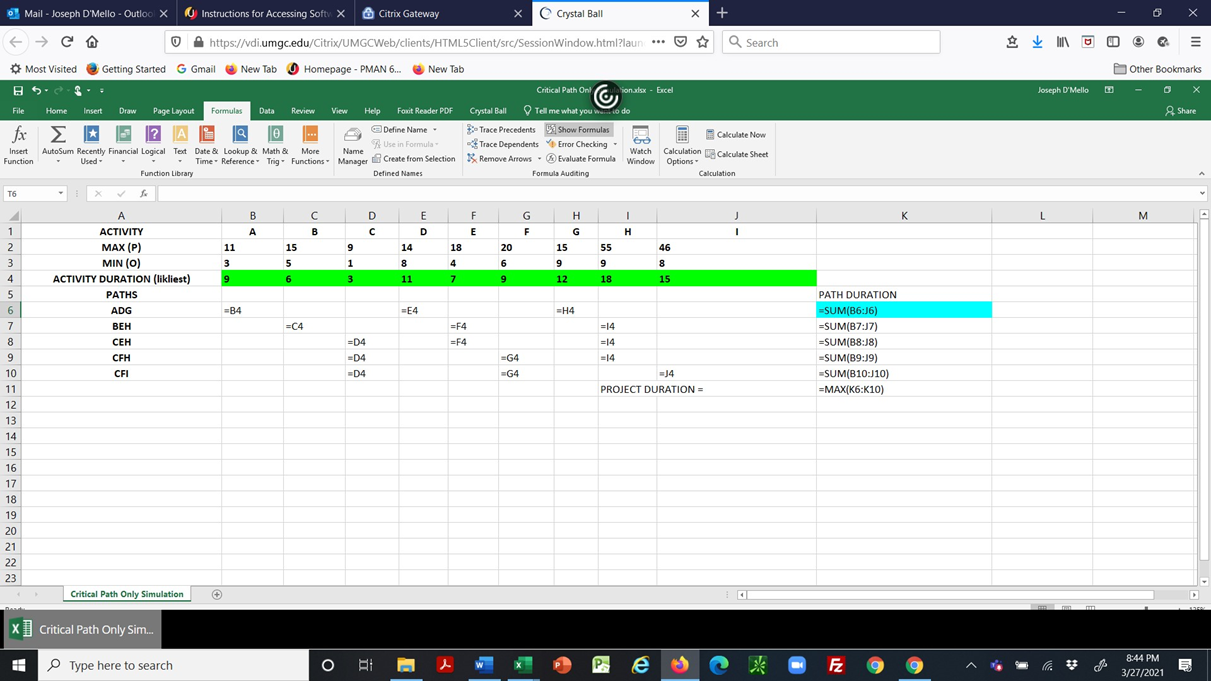
Task: Go to browser home page
Action: (x=92, y=42)
